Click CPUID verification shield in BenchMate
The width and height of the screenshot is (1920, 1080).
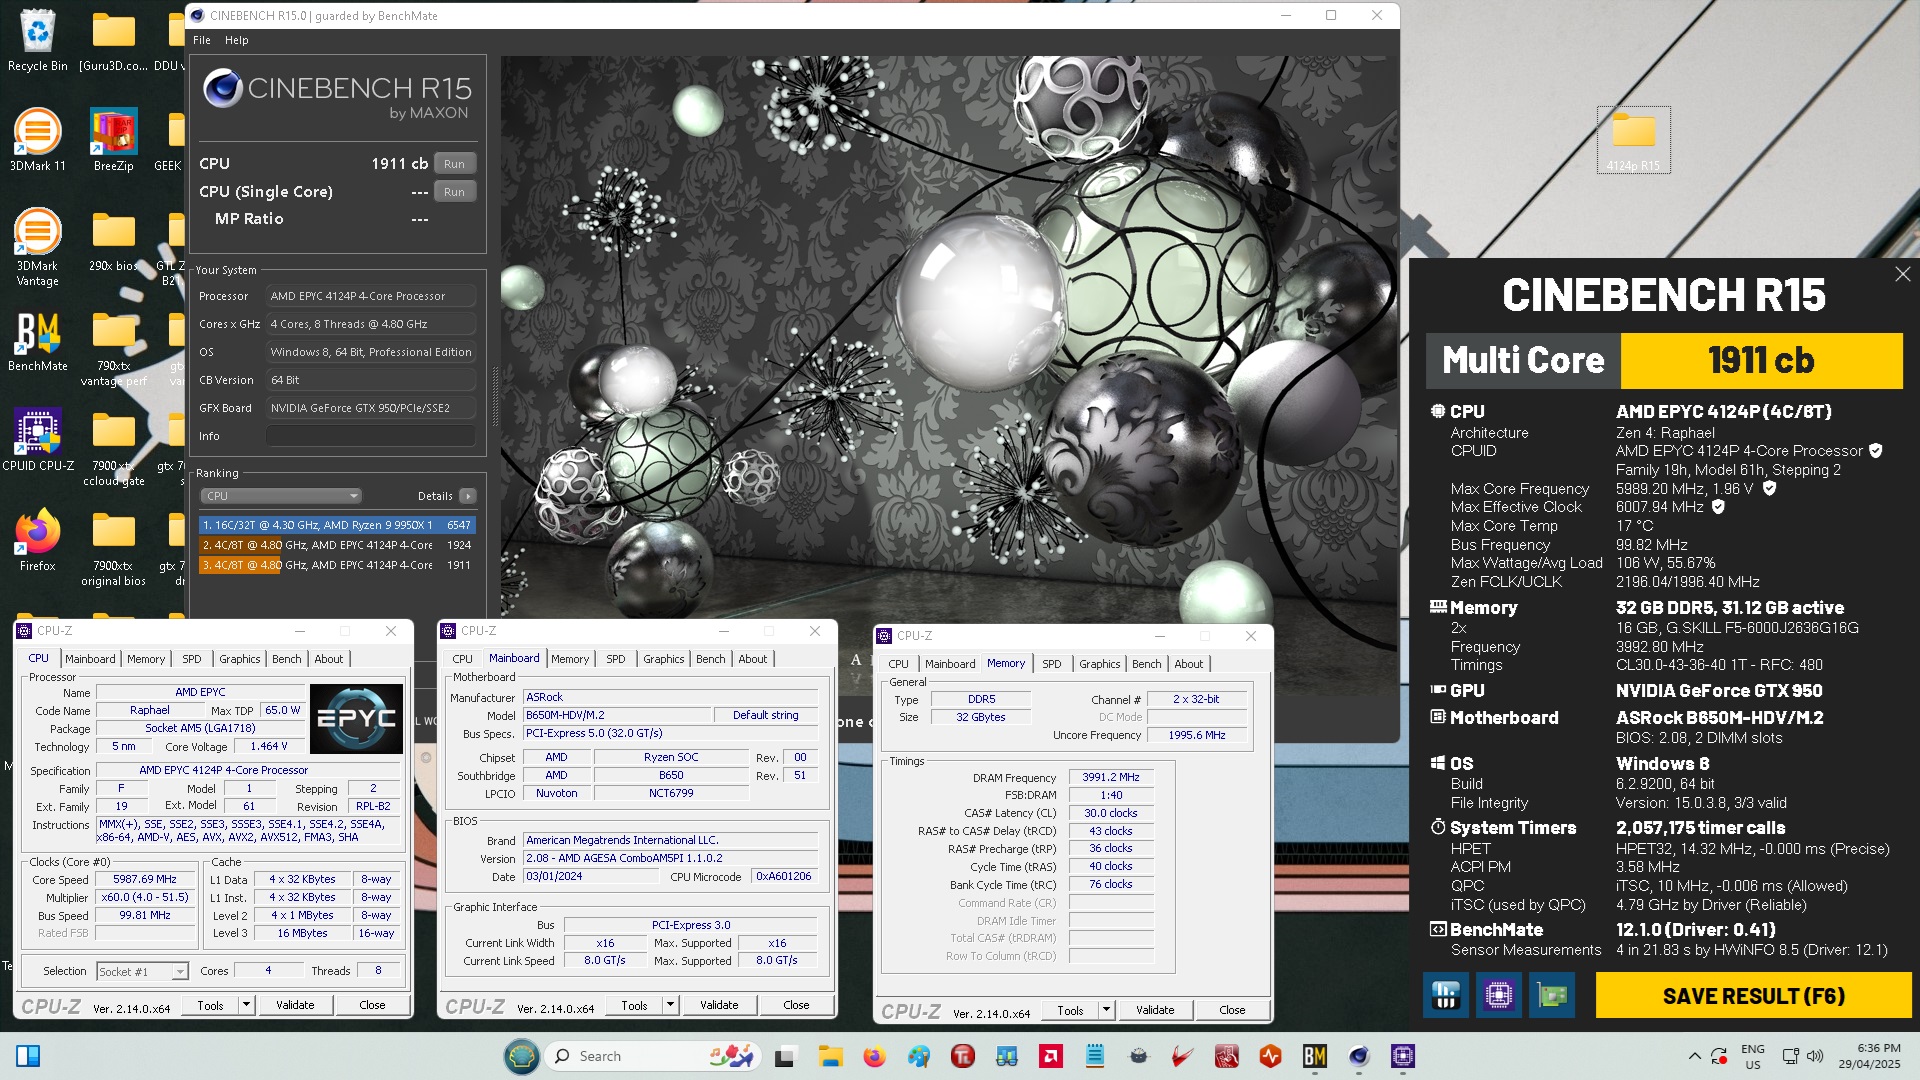point(1876,451)
